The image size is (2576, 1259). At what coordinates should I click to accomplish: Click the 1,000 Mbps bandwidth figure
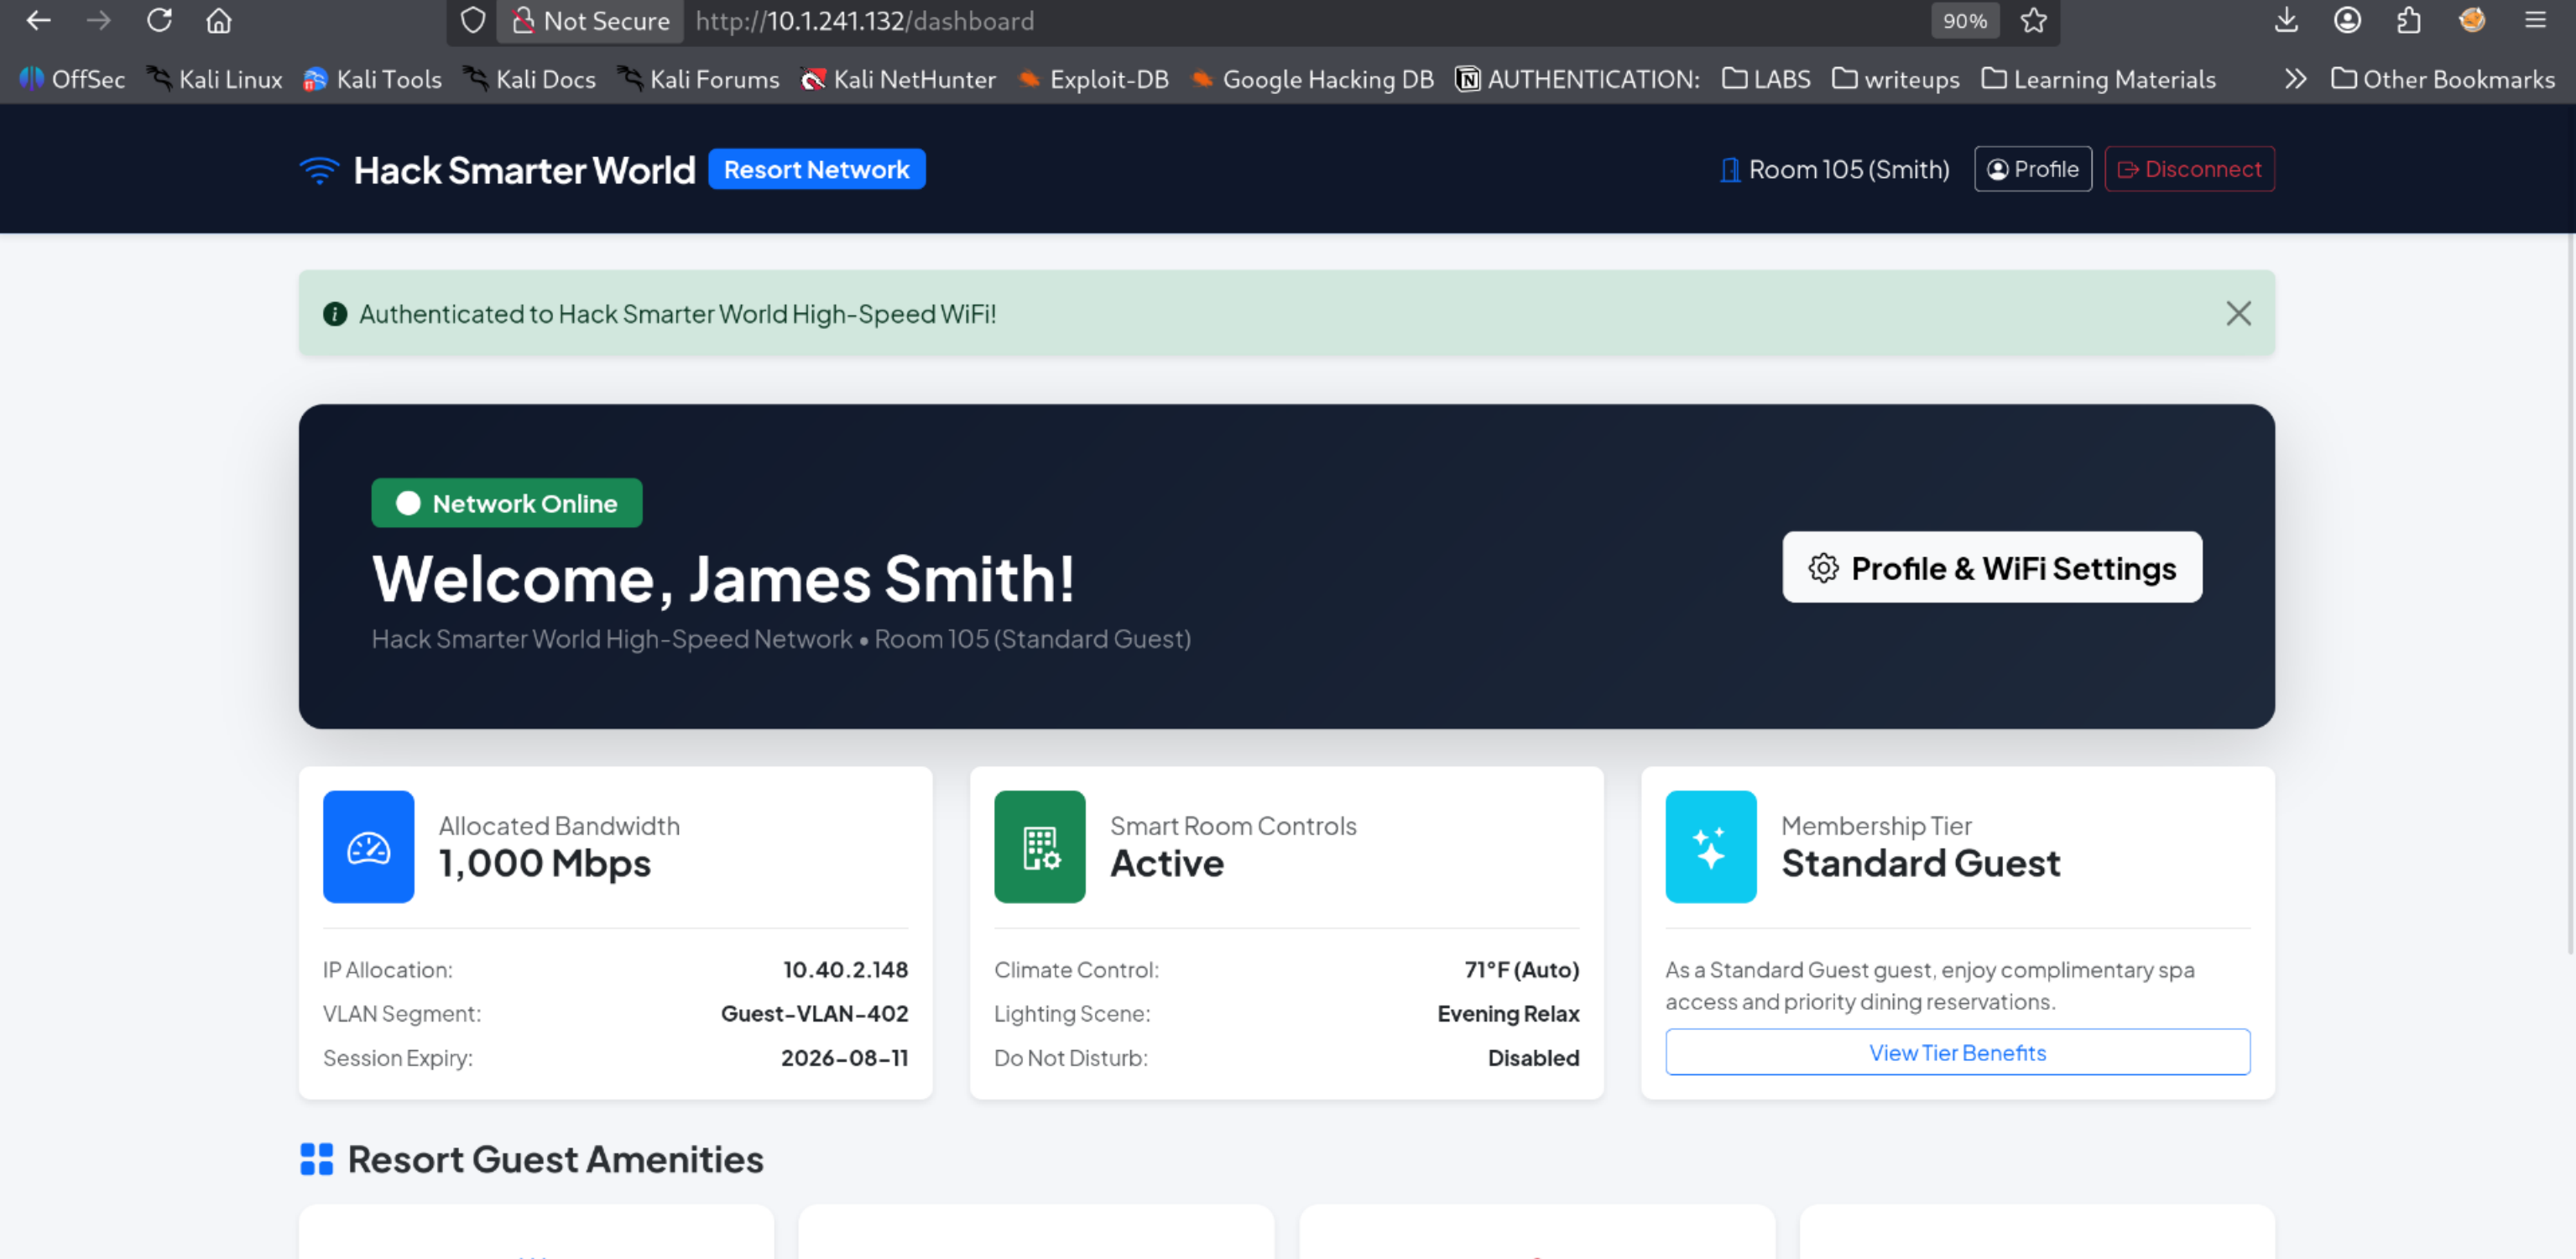544,863
